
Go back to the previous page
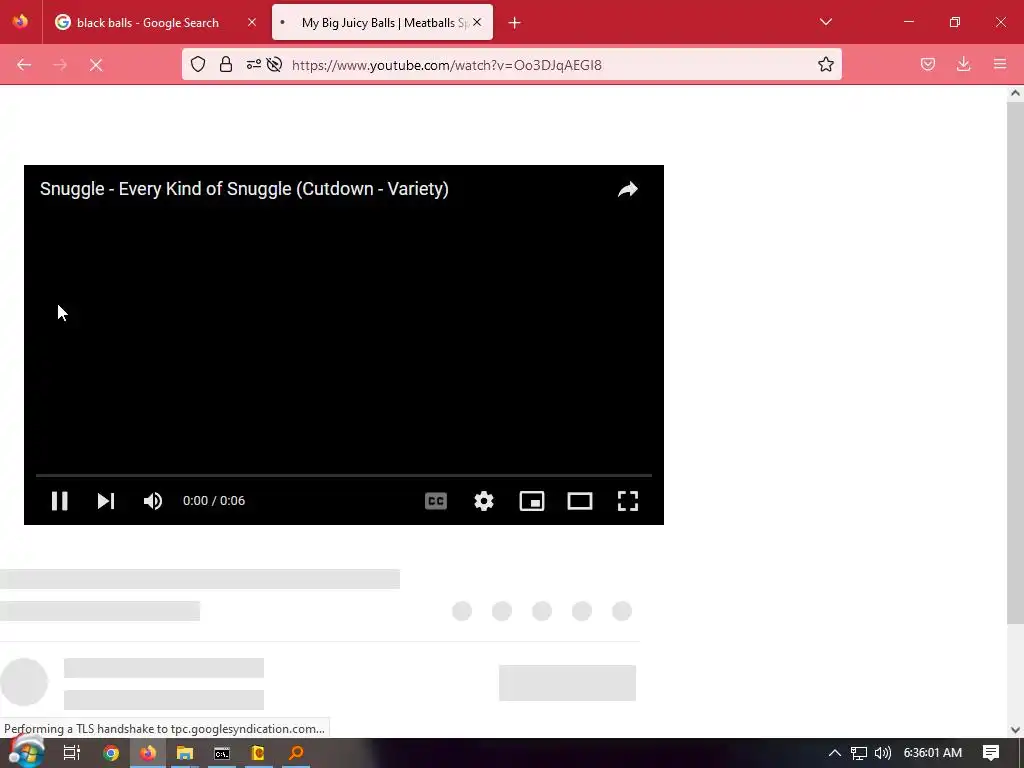point(24,65)
